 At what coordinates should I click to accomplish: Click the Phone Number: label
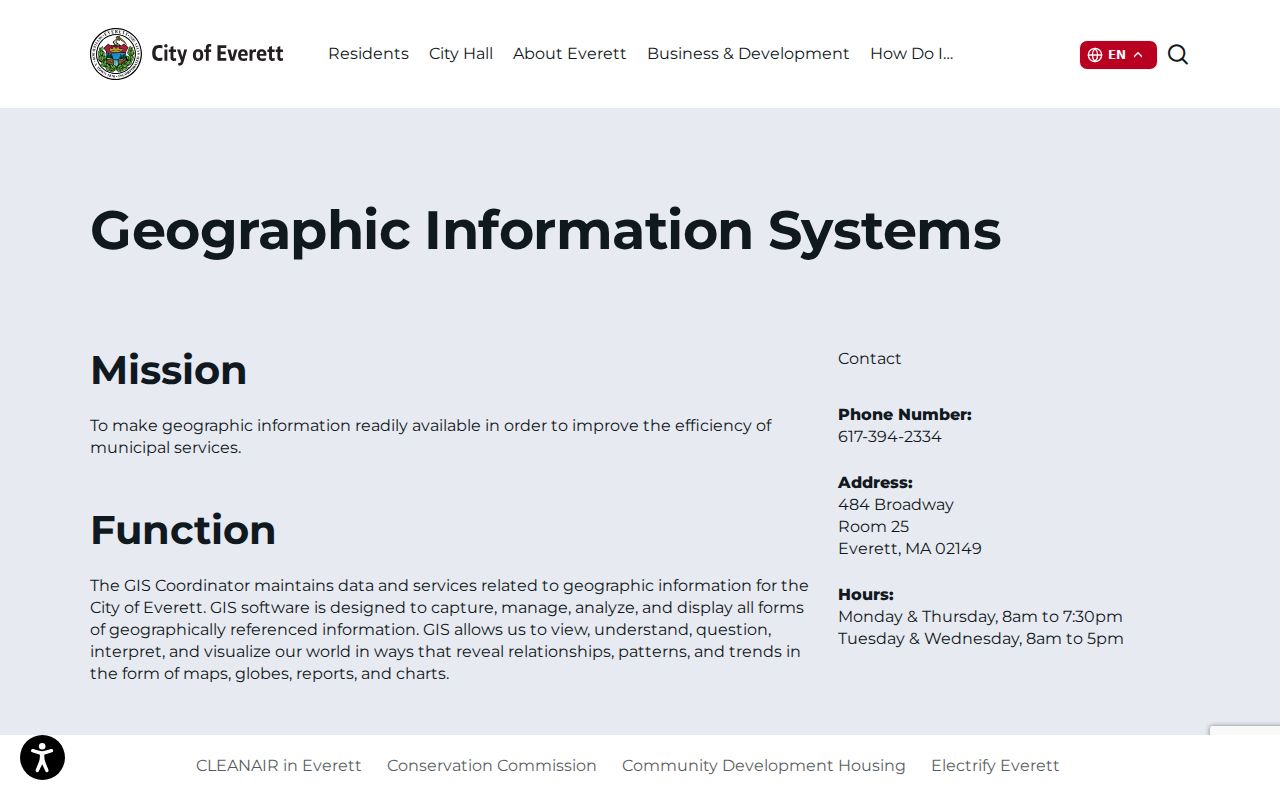(905, 415)
